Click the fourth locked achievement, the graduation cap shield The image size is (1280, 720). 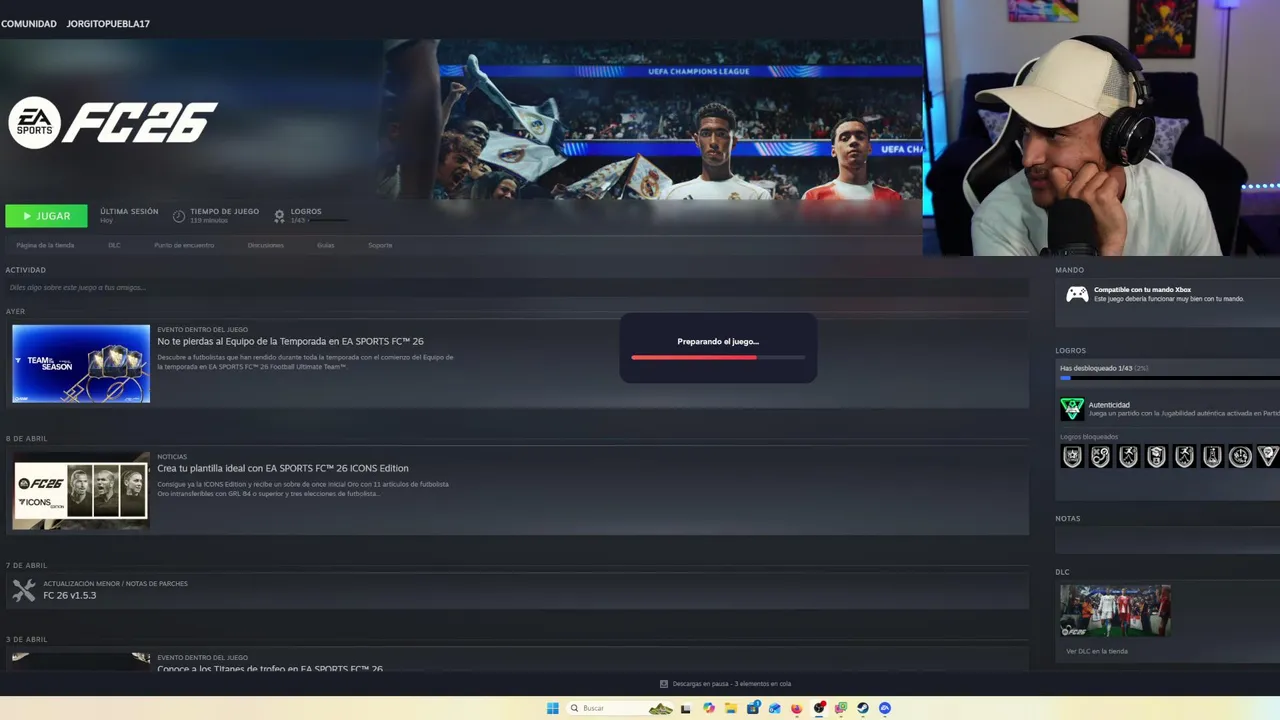pyautogui.click(x=1156, y=457)
